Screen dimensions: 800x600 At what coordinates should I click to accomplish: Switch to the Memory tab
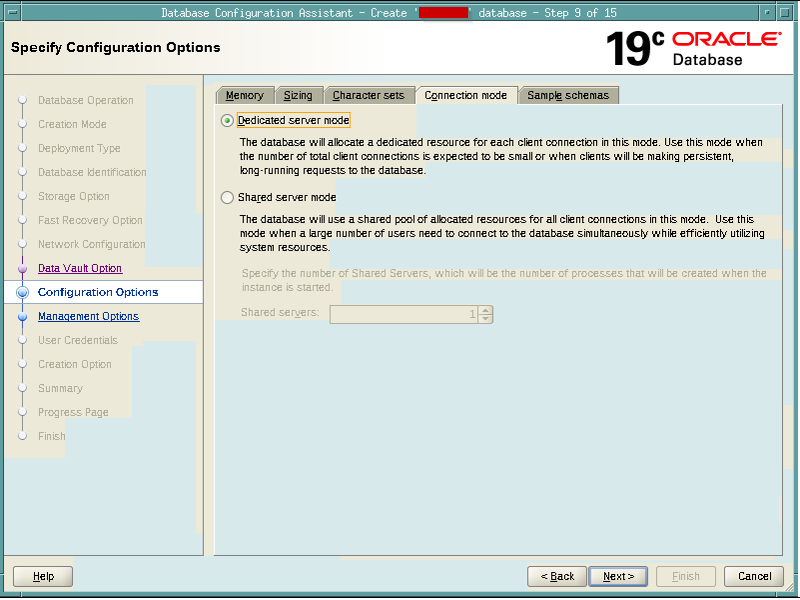point(245,95)
